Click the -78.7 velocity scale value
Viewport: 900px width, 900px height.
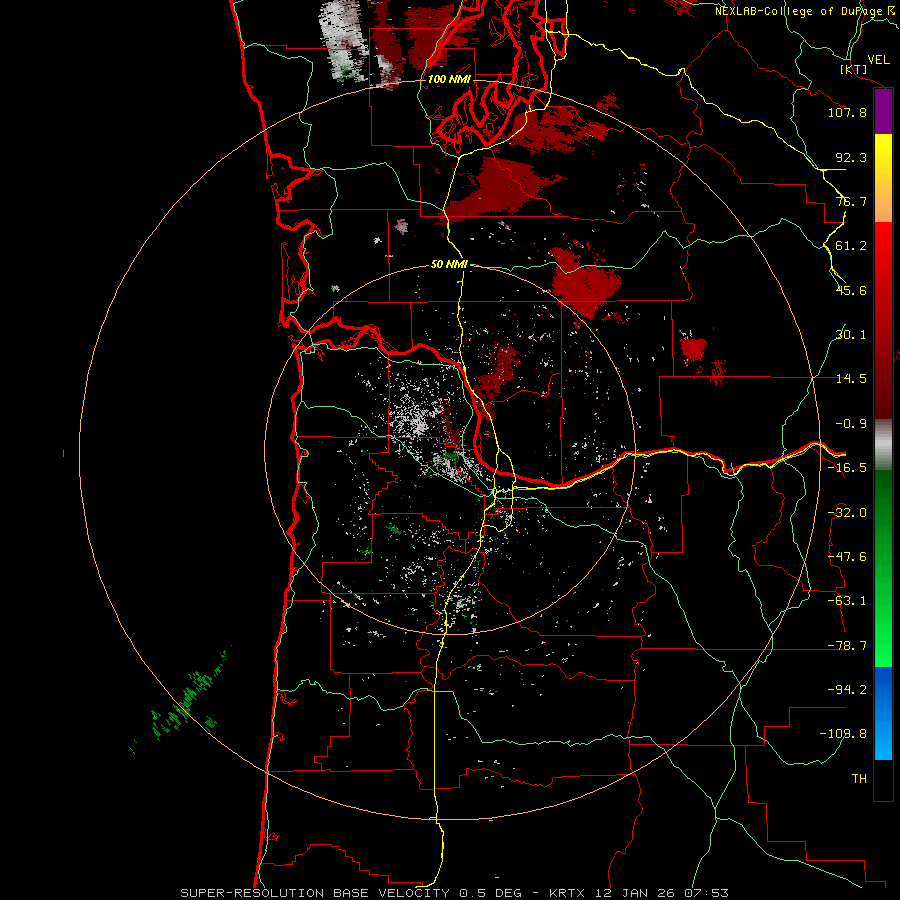coord(847,646)
